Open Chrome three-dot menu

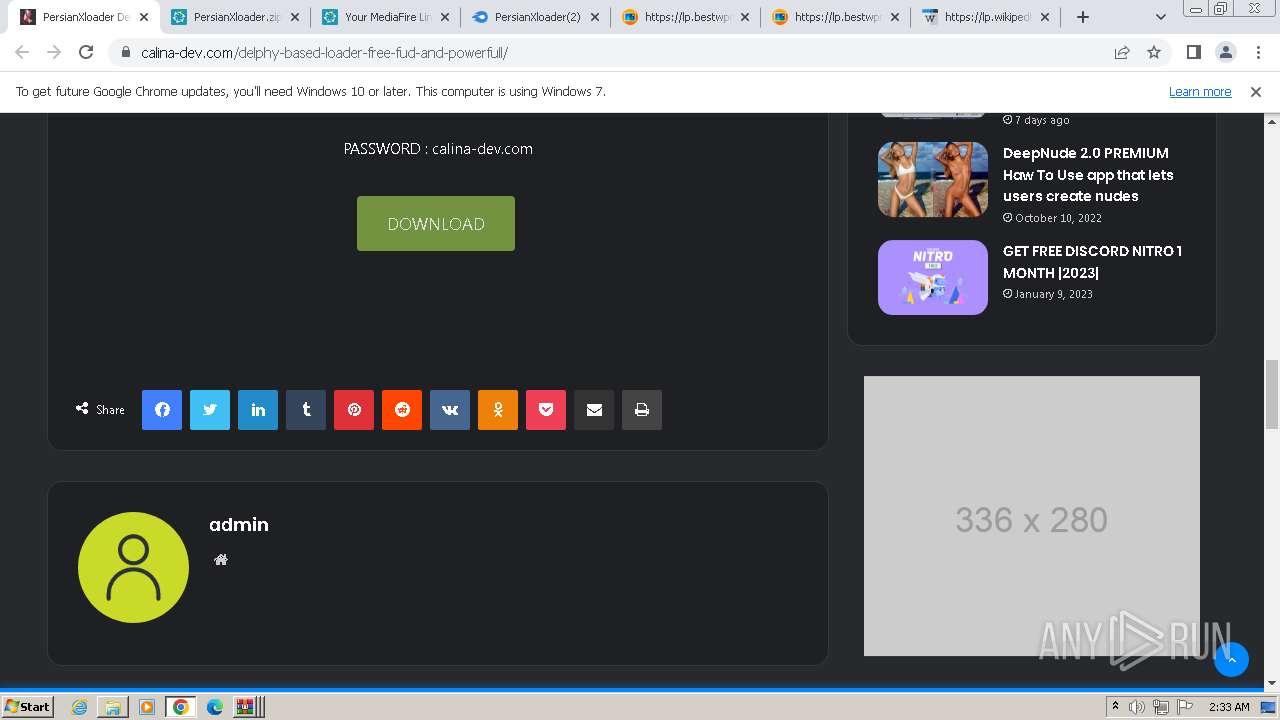pos(1257,52)
